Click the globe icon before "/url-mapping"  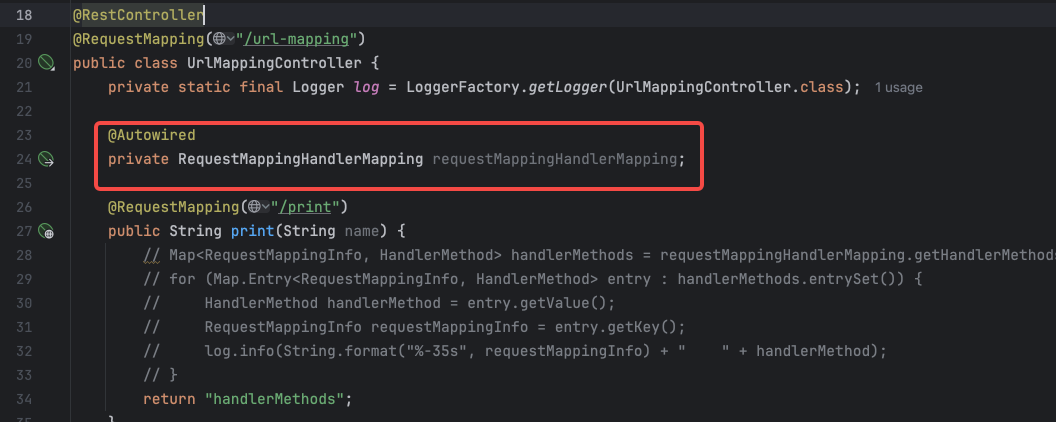click(219, 39)
